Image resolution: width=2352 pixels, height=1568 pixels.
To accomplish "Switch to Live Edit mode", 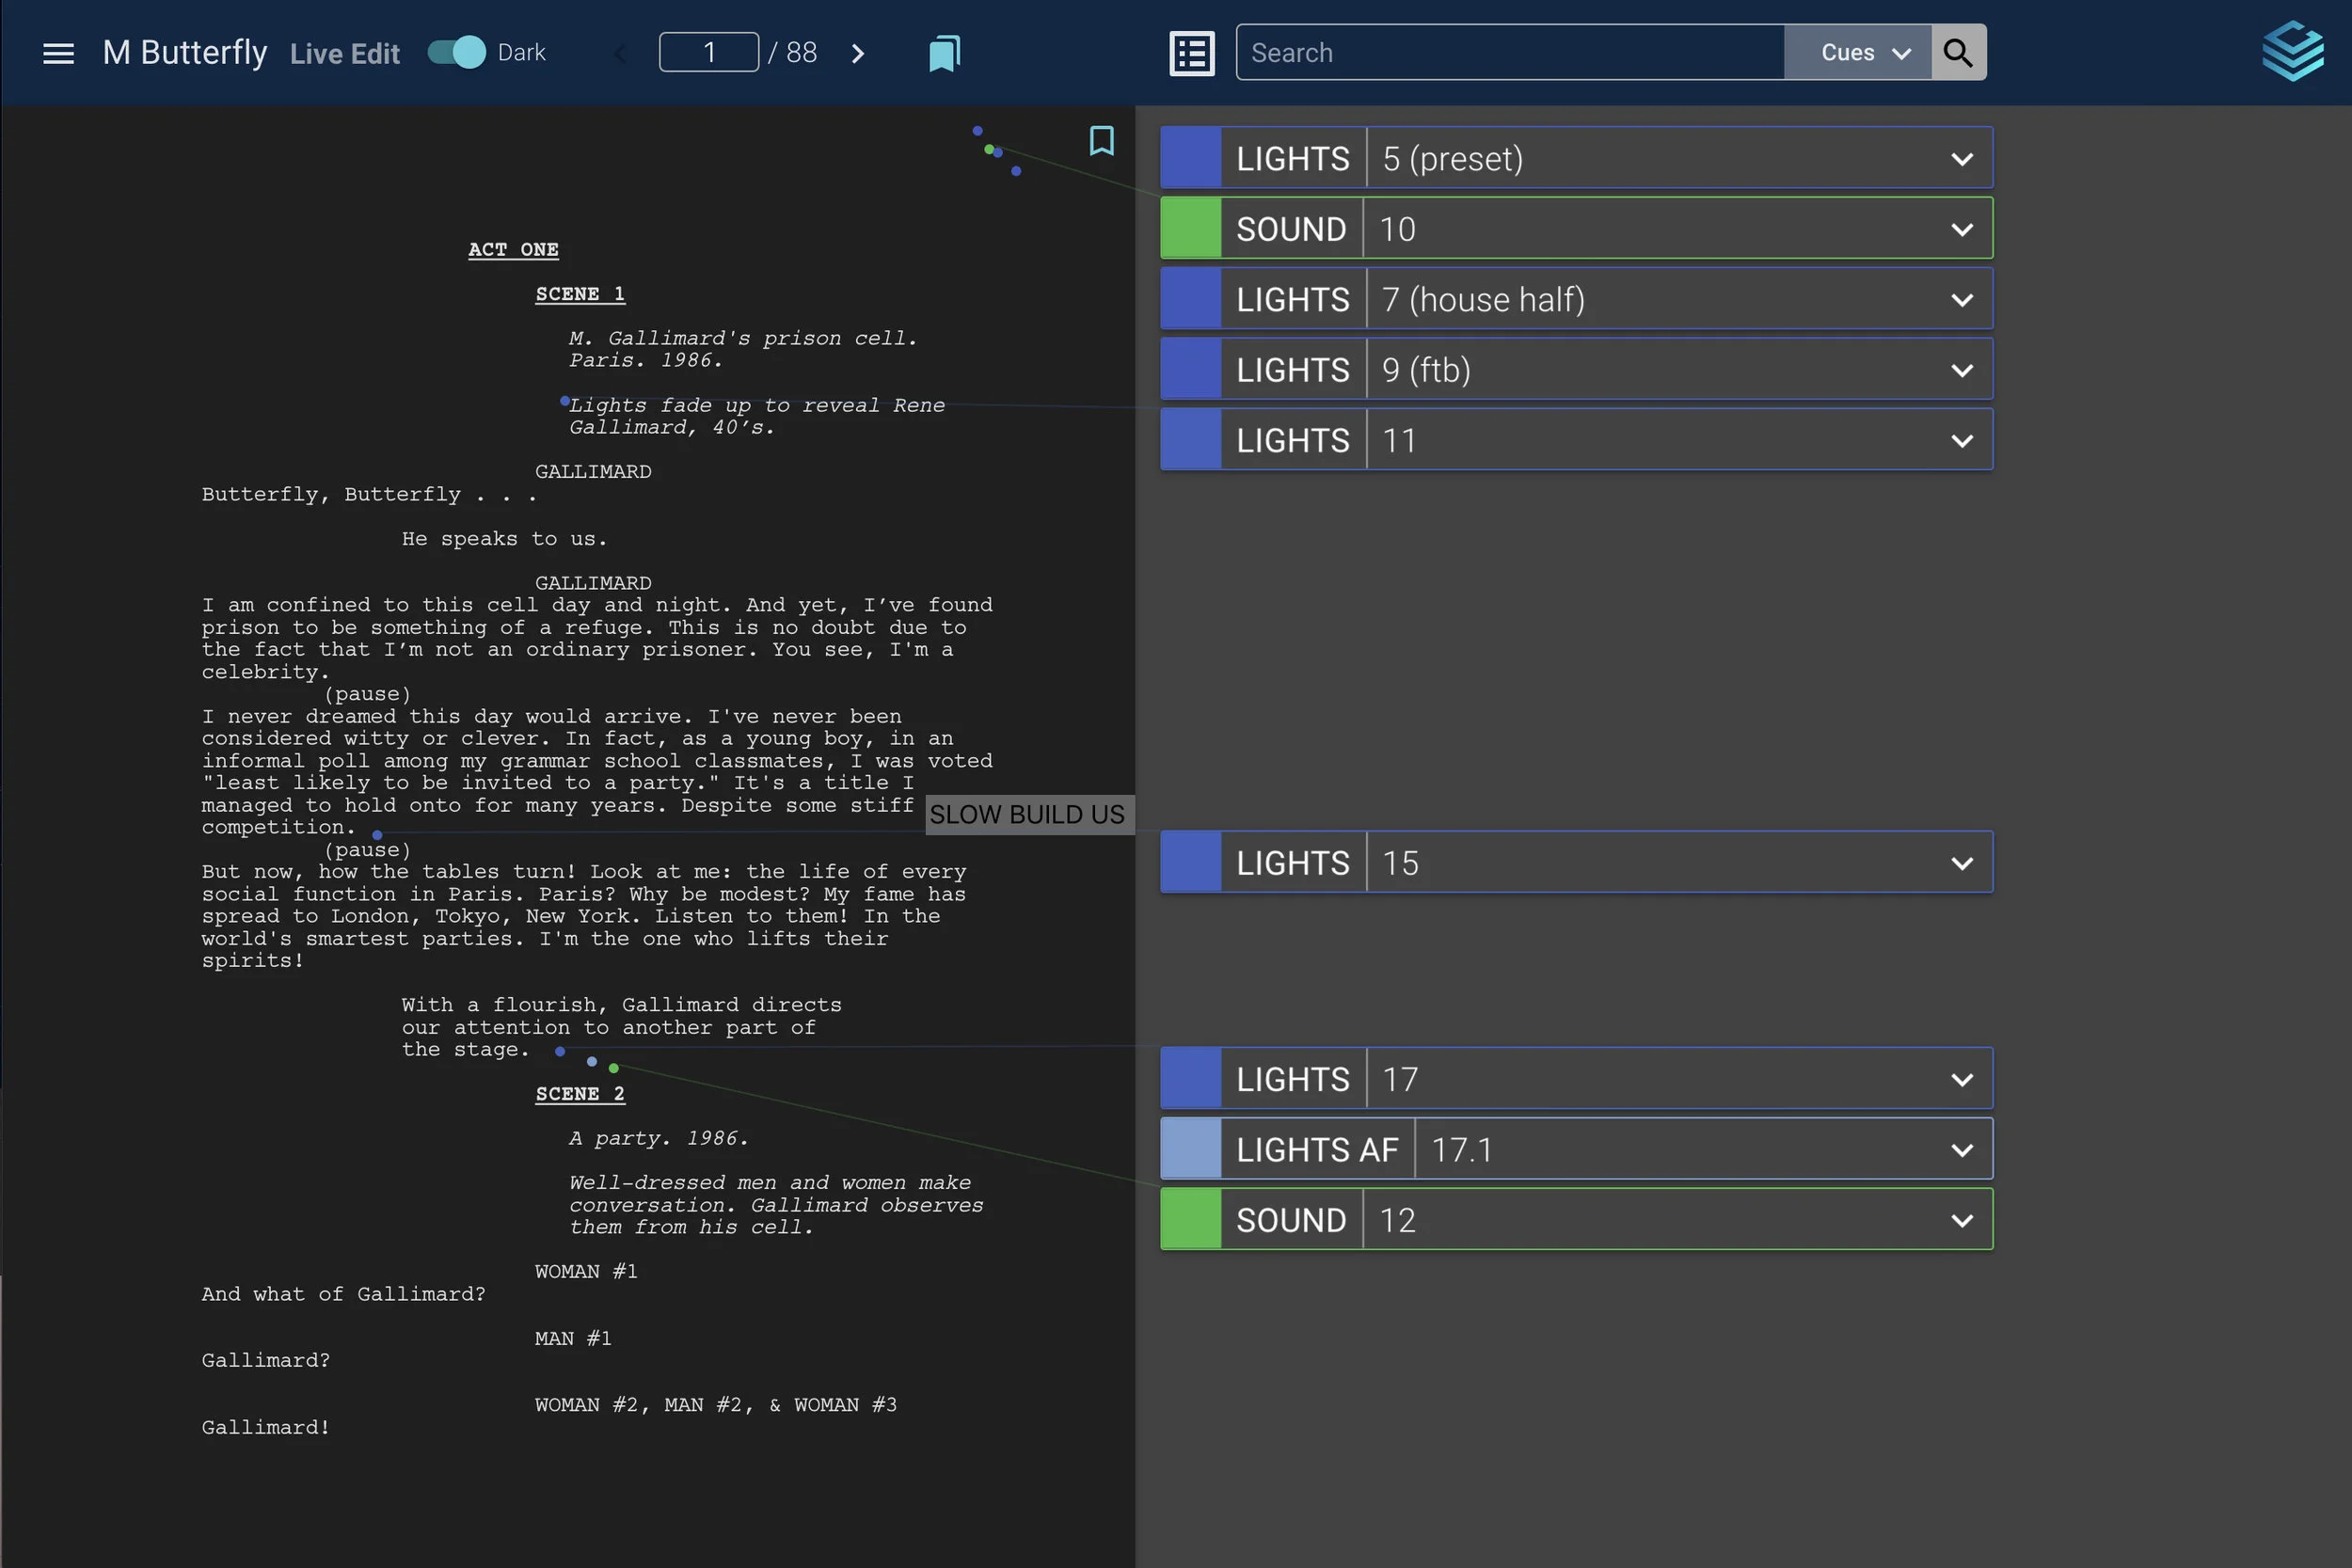I will click(344, 52).
